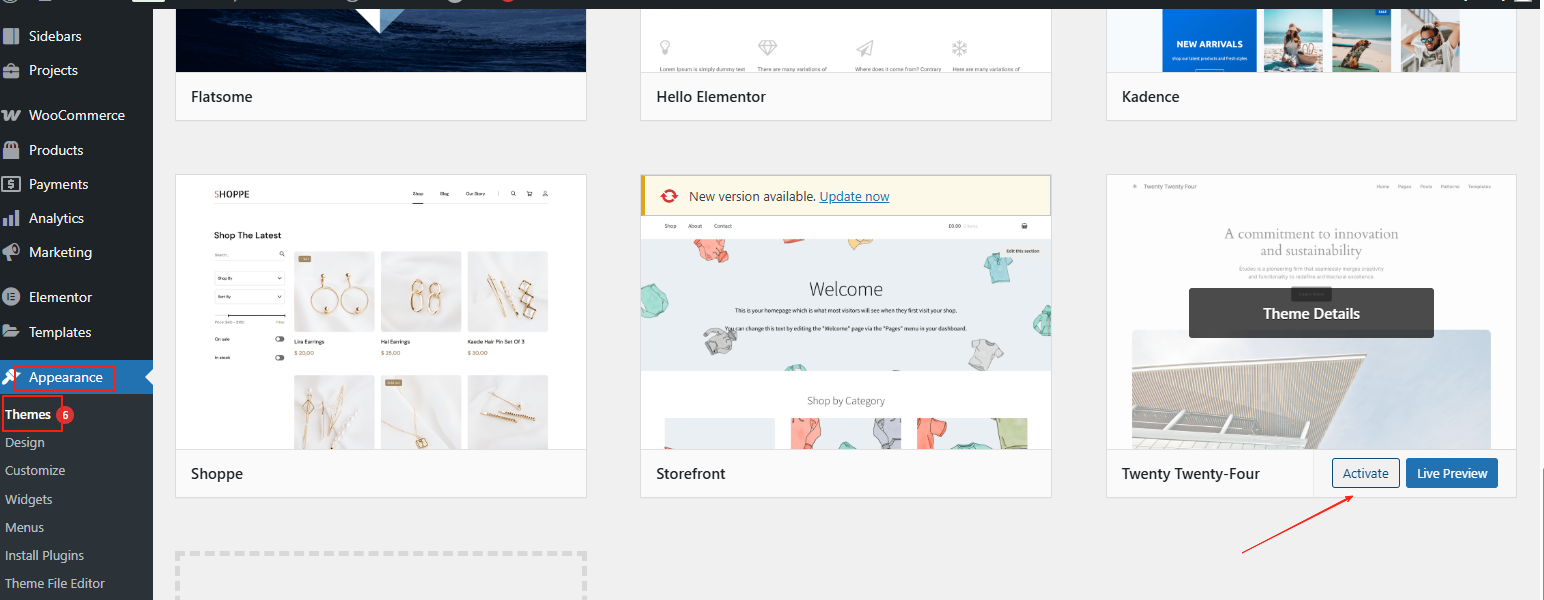Open Sidebars via its sidebar icon
Viewport: 1544px width, 600px height.
[11, 36]
